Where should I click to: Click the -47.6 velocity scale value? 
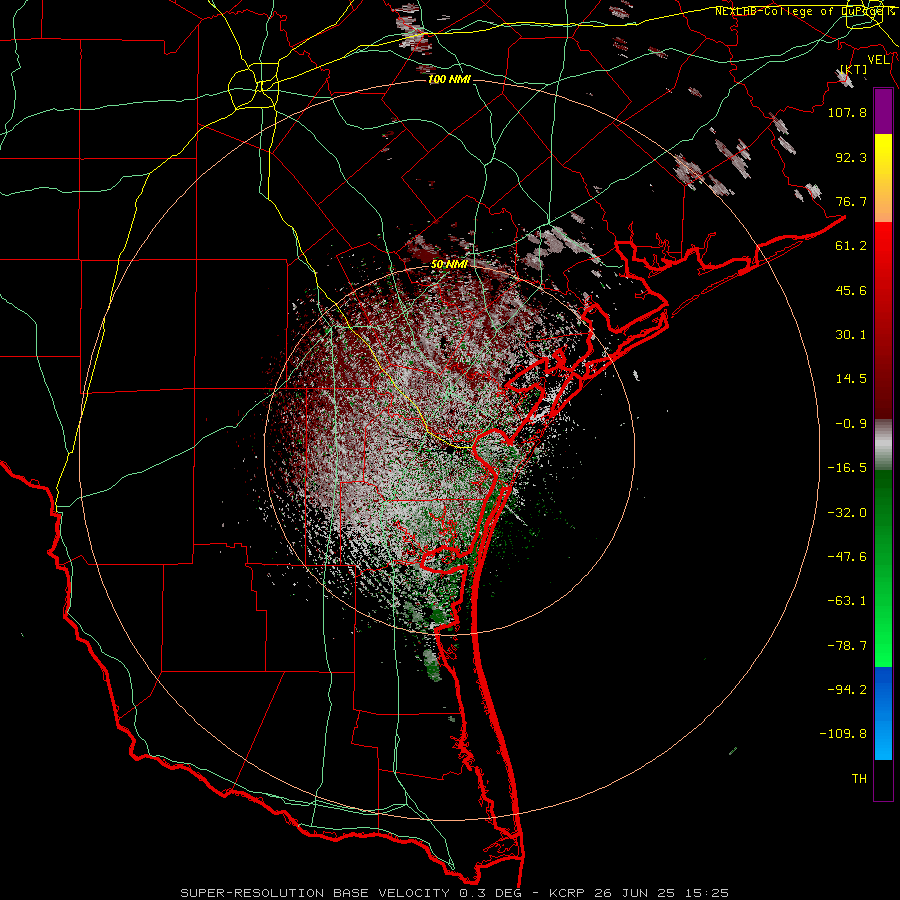click(x=847, y=557)
